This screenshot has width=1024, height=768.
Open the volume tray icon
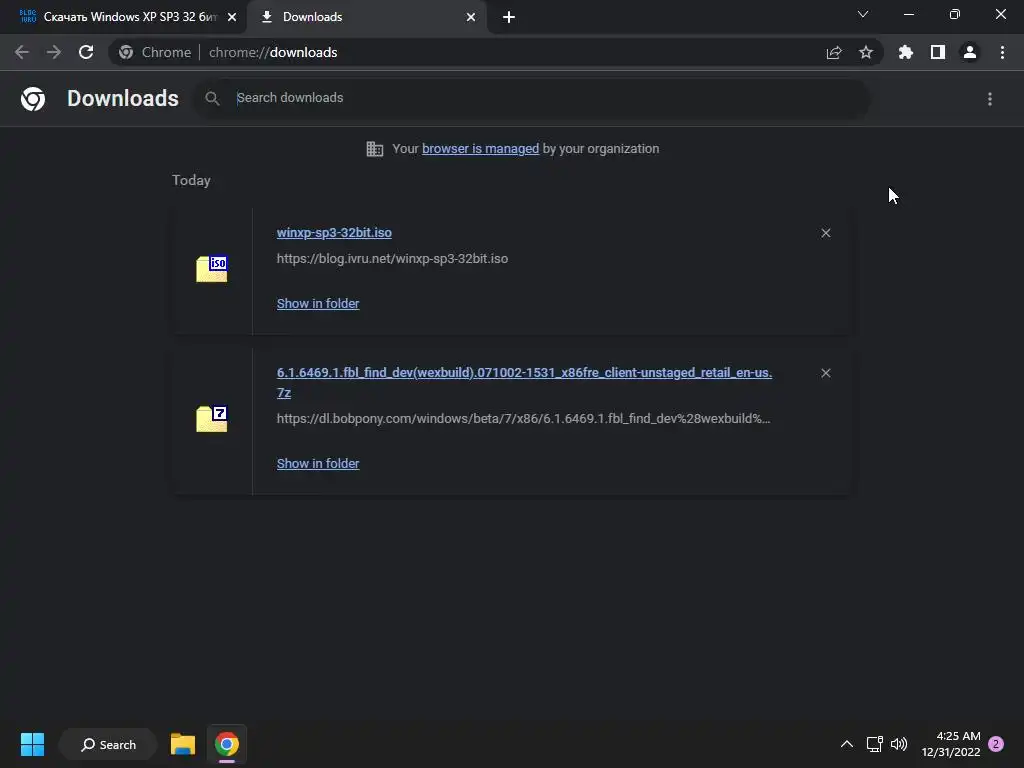pyautogui.click(x=899, y=744)
